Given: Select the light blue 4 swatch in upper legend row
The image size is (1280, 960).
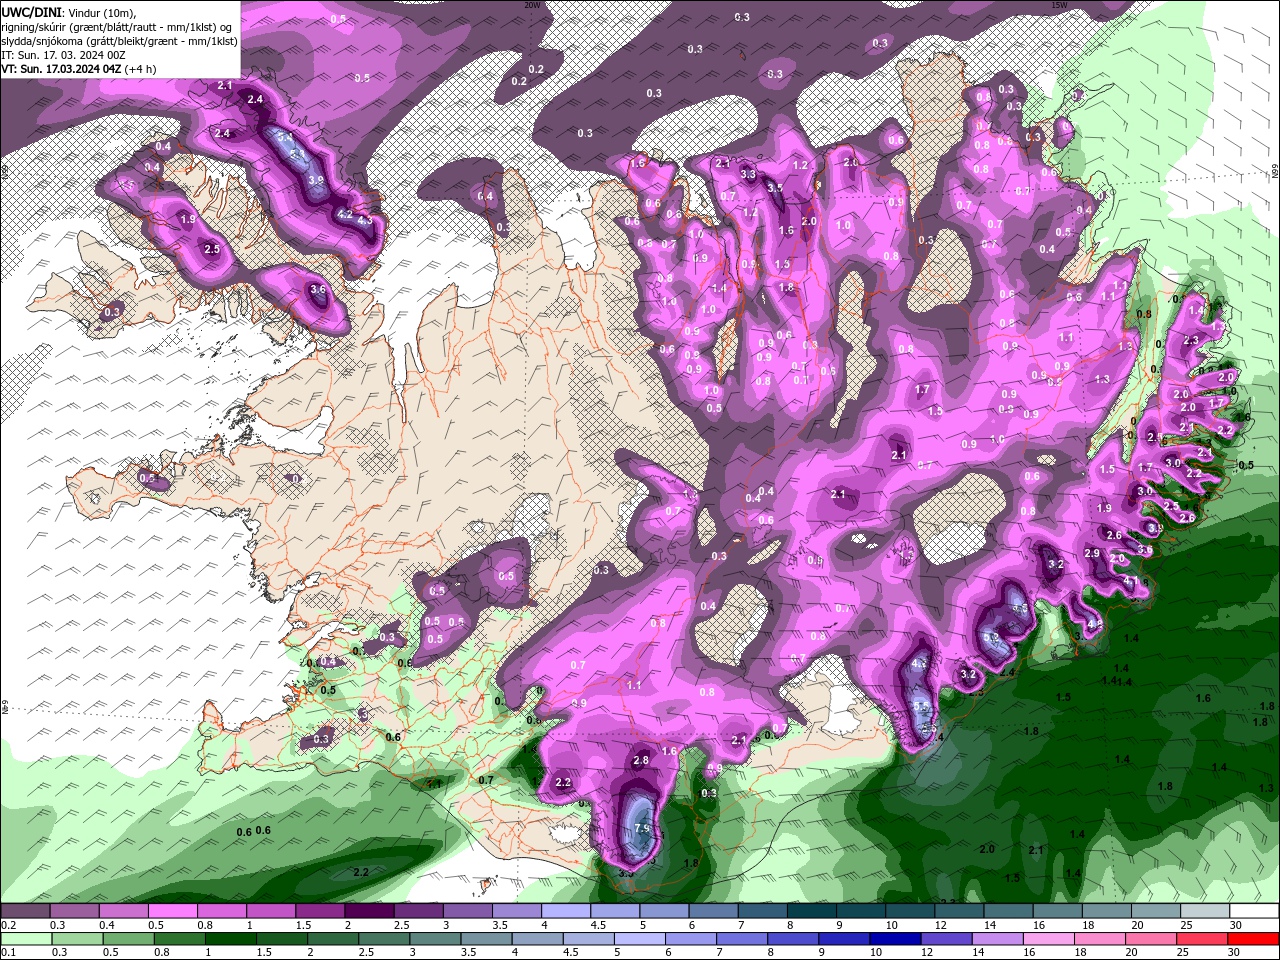Looking at the screenshot, I should [566, 911].
